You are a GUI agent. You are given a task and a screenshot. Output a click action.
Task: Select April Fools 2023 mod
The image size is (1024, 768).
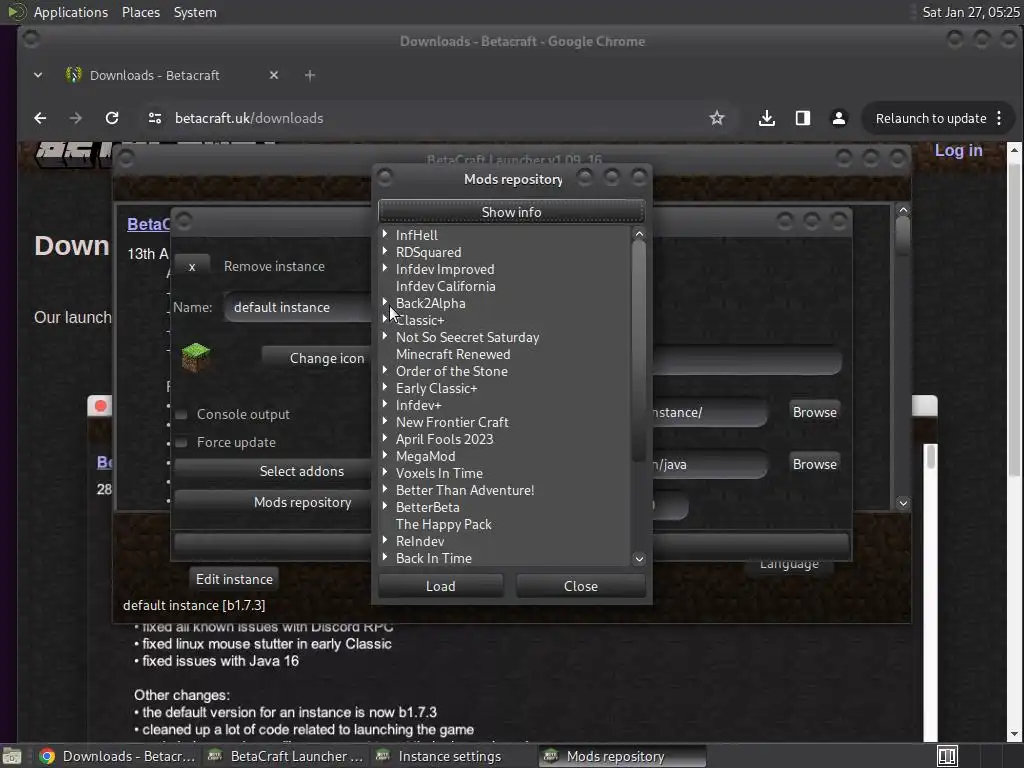coord(445,440)
